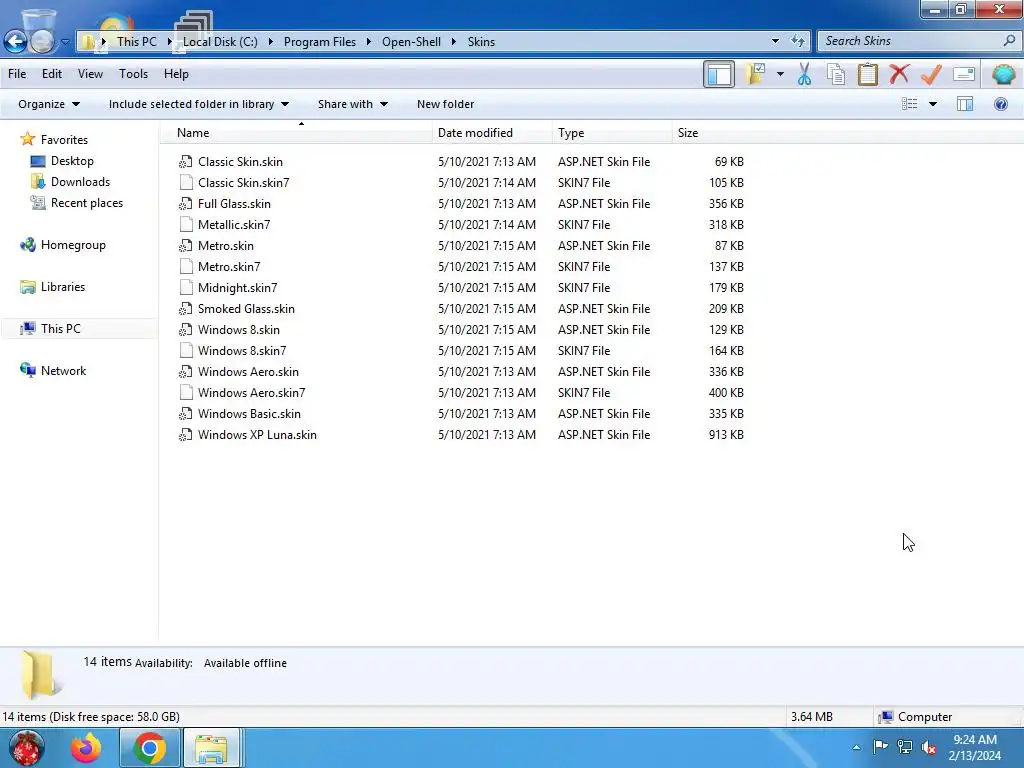Select the Full Glass.skin file
The image size is (1024, 768).
[234, 204]
